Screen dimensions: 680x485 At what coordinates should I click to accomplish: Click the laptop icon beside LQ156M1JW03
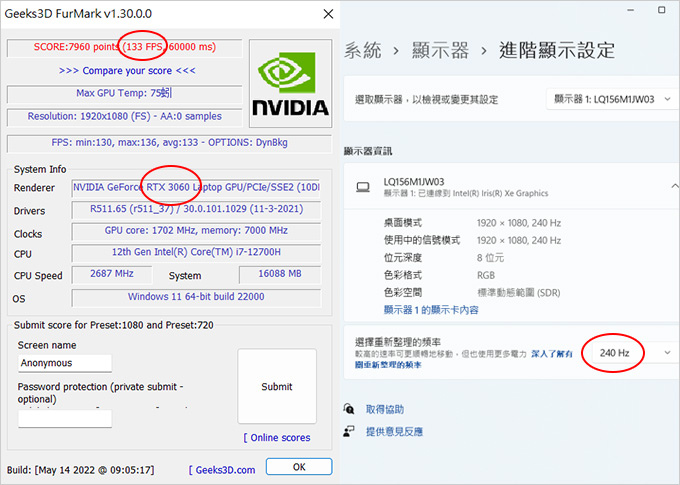point(363,187)
